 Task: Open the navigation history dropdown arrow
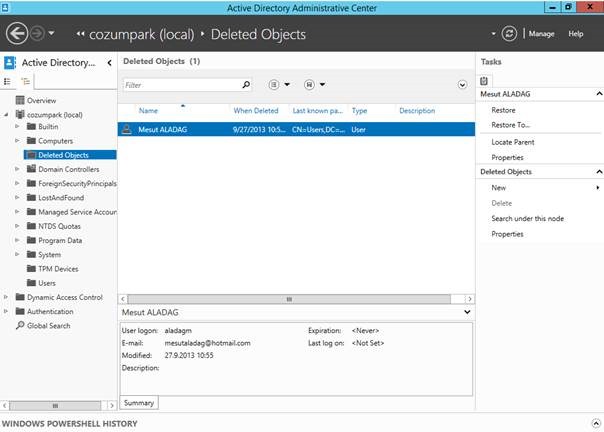51,34
